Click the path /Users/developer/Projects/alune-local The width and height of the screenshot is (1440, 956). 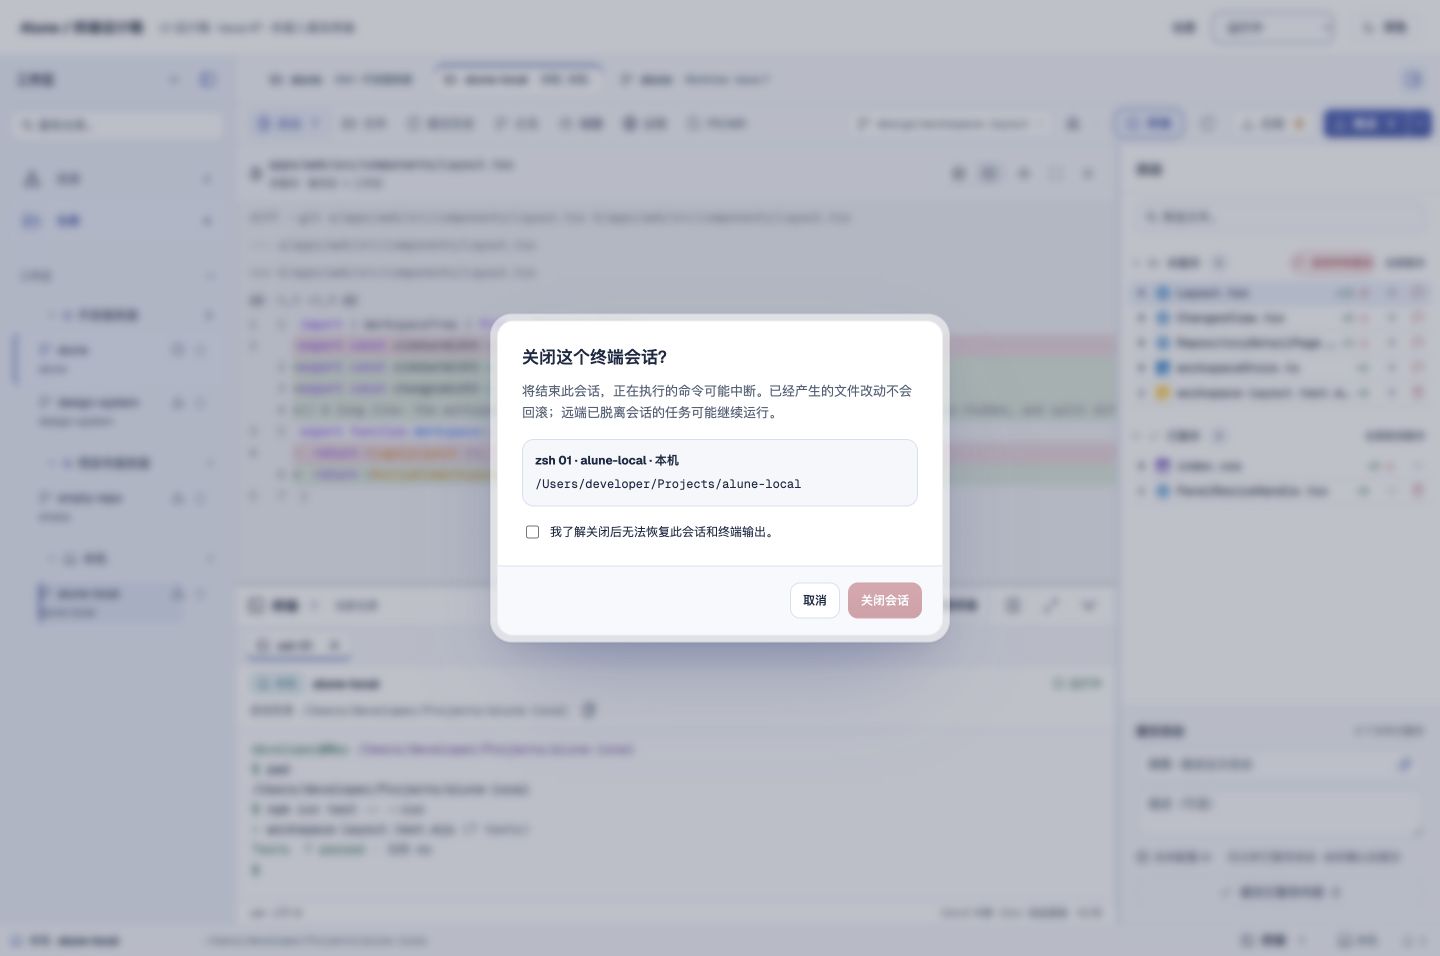tap(668, 484)
